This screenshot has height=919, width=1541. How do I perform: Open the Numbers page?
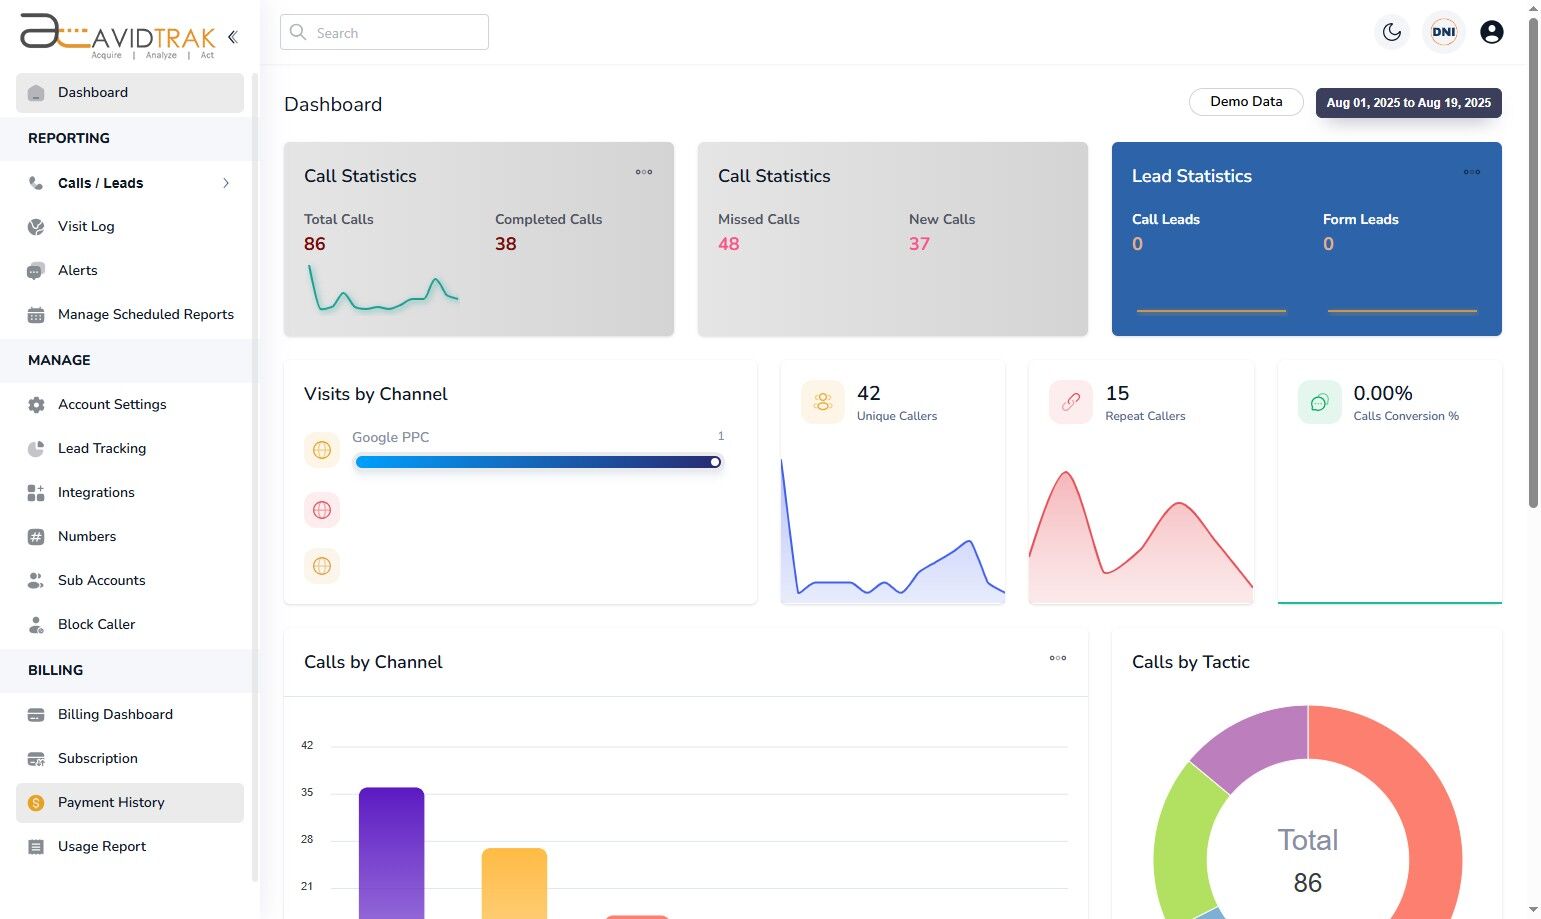(130, 536)
